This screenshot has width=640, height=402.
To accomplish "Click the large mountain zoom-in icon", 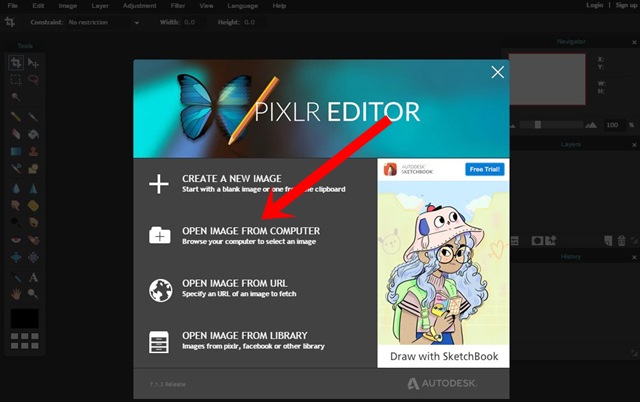I will click(591, 125).
